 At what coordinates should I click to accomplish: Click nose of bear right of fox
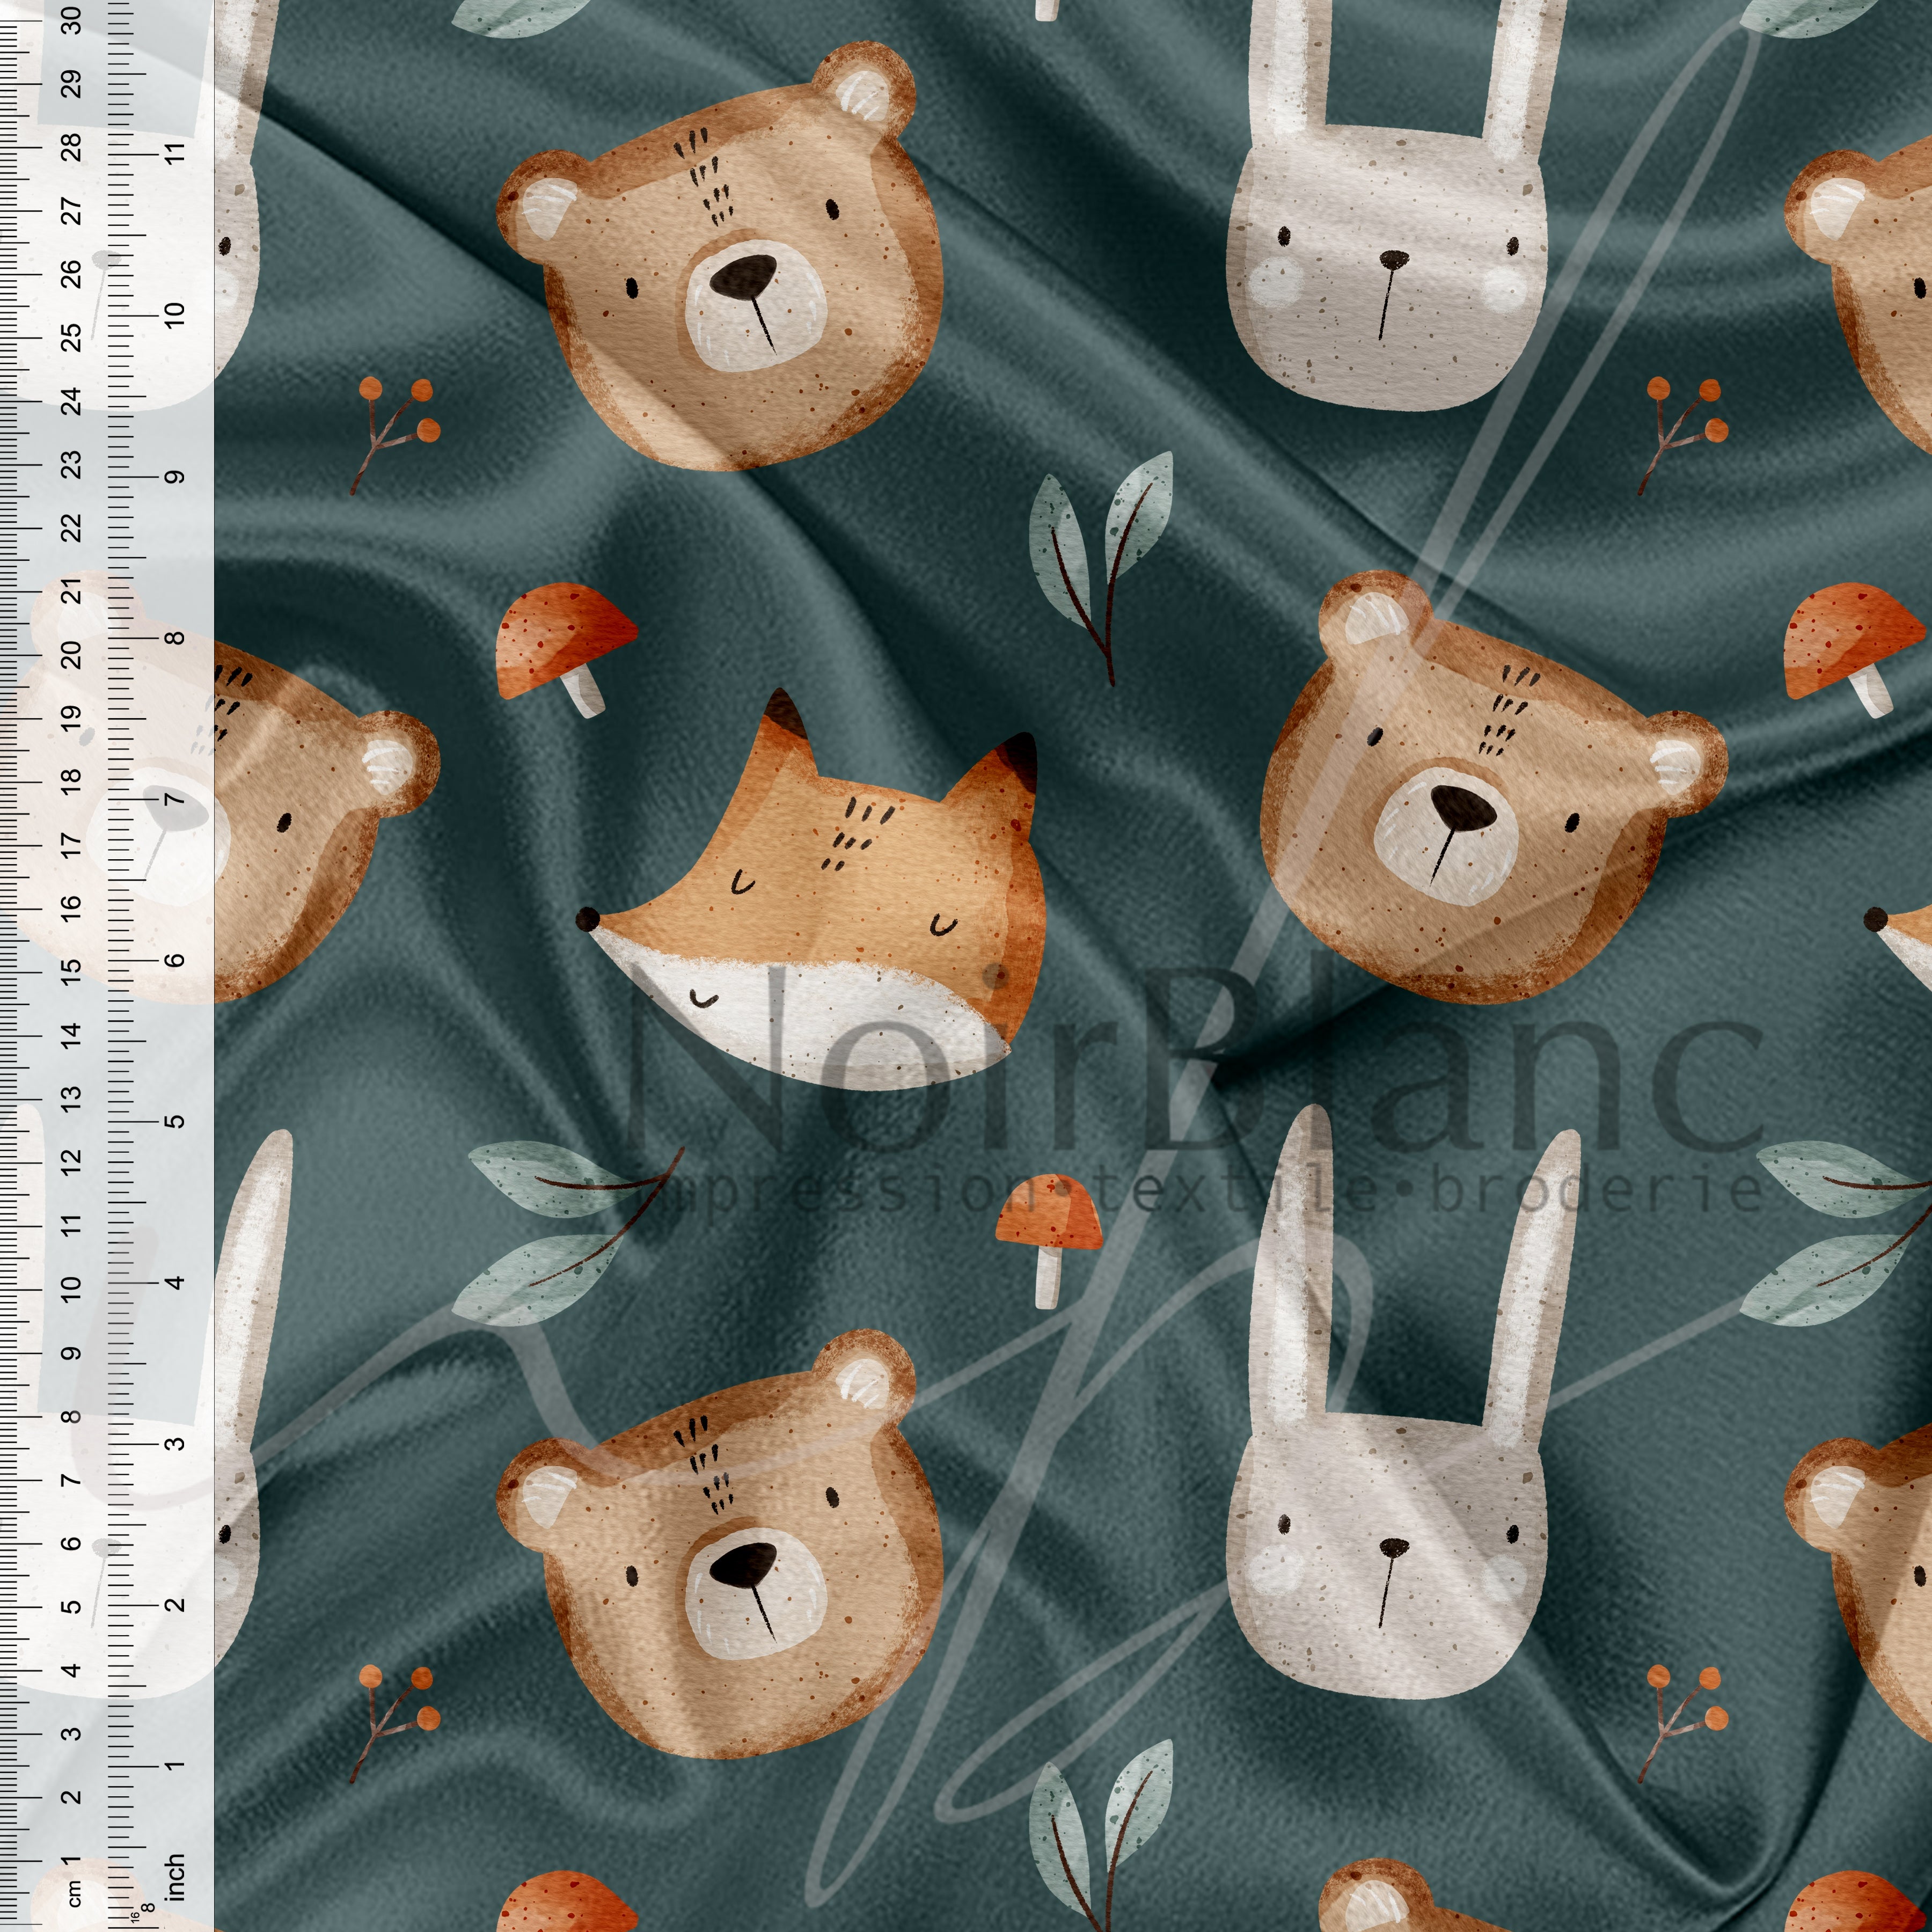click(1462, 806)
